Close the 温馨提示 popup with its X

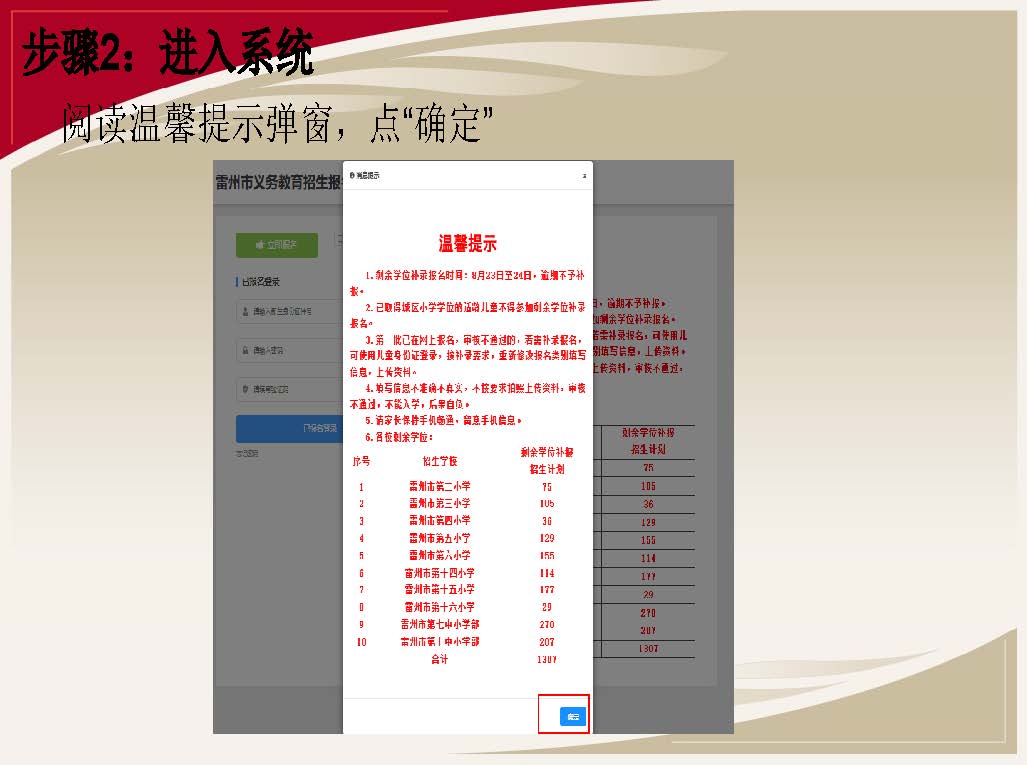[584, 176]
